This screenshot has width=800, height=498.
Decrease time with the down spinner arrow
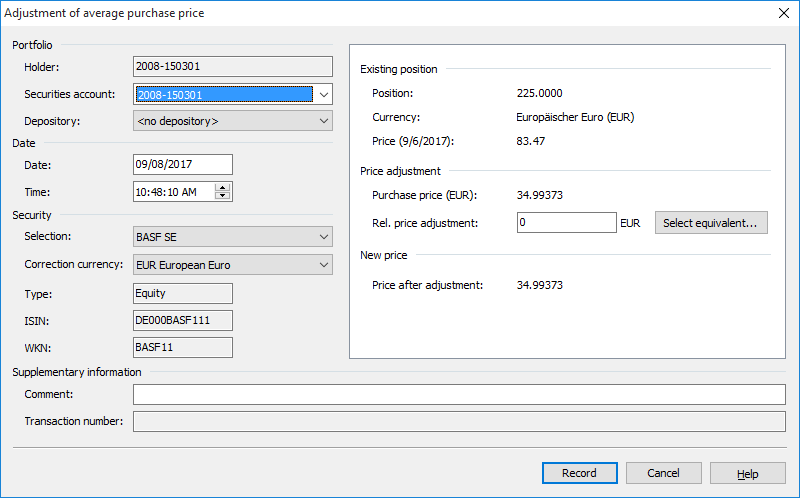coord(222,197)
